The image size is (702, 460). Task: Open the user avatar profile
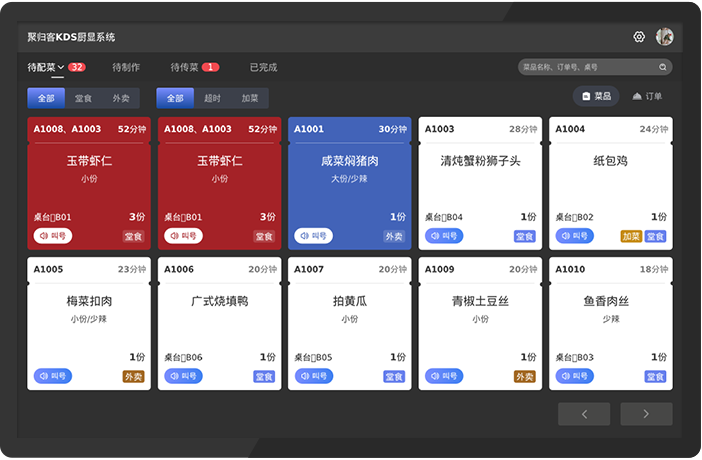[664, 37]
